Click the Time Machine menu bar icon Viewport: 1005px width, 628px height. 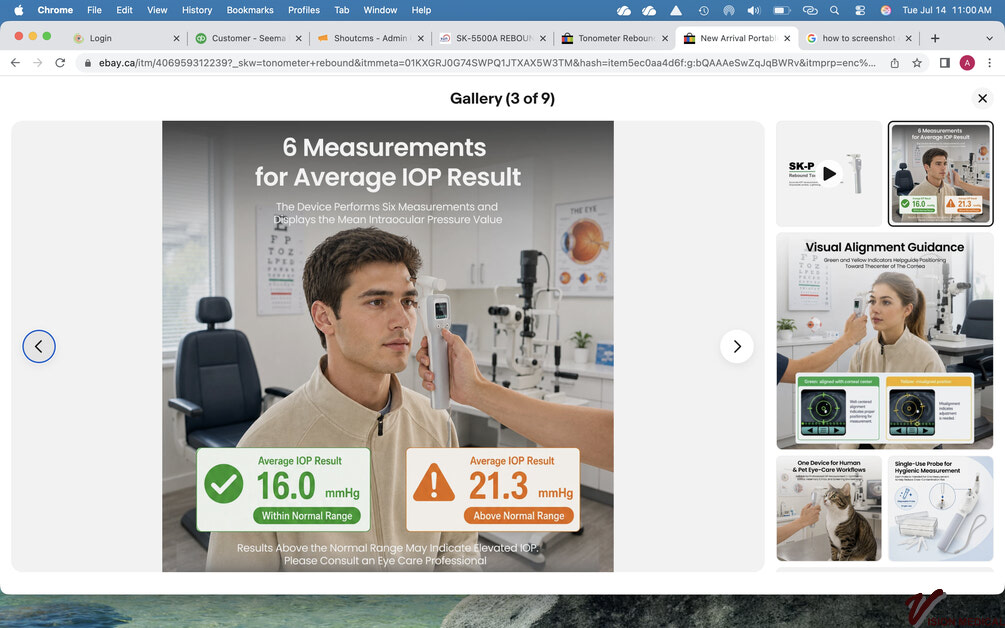[704, 10]
